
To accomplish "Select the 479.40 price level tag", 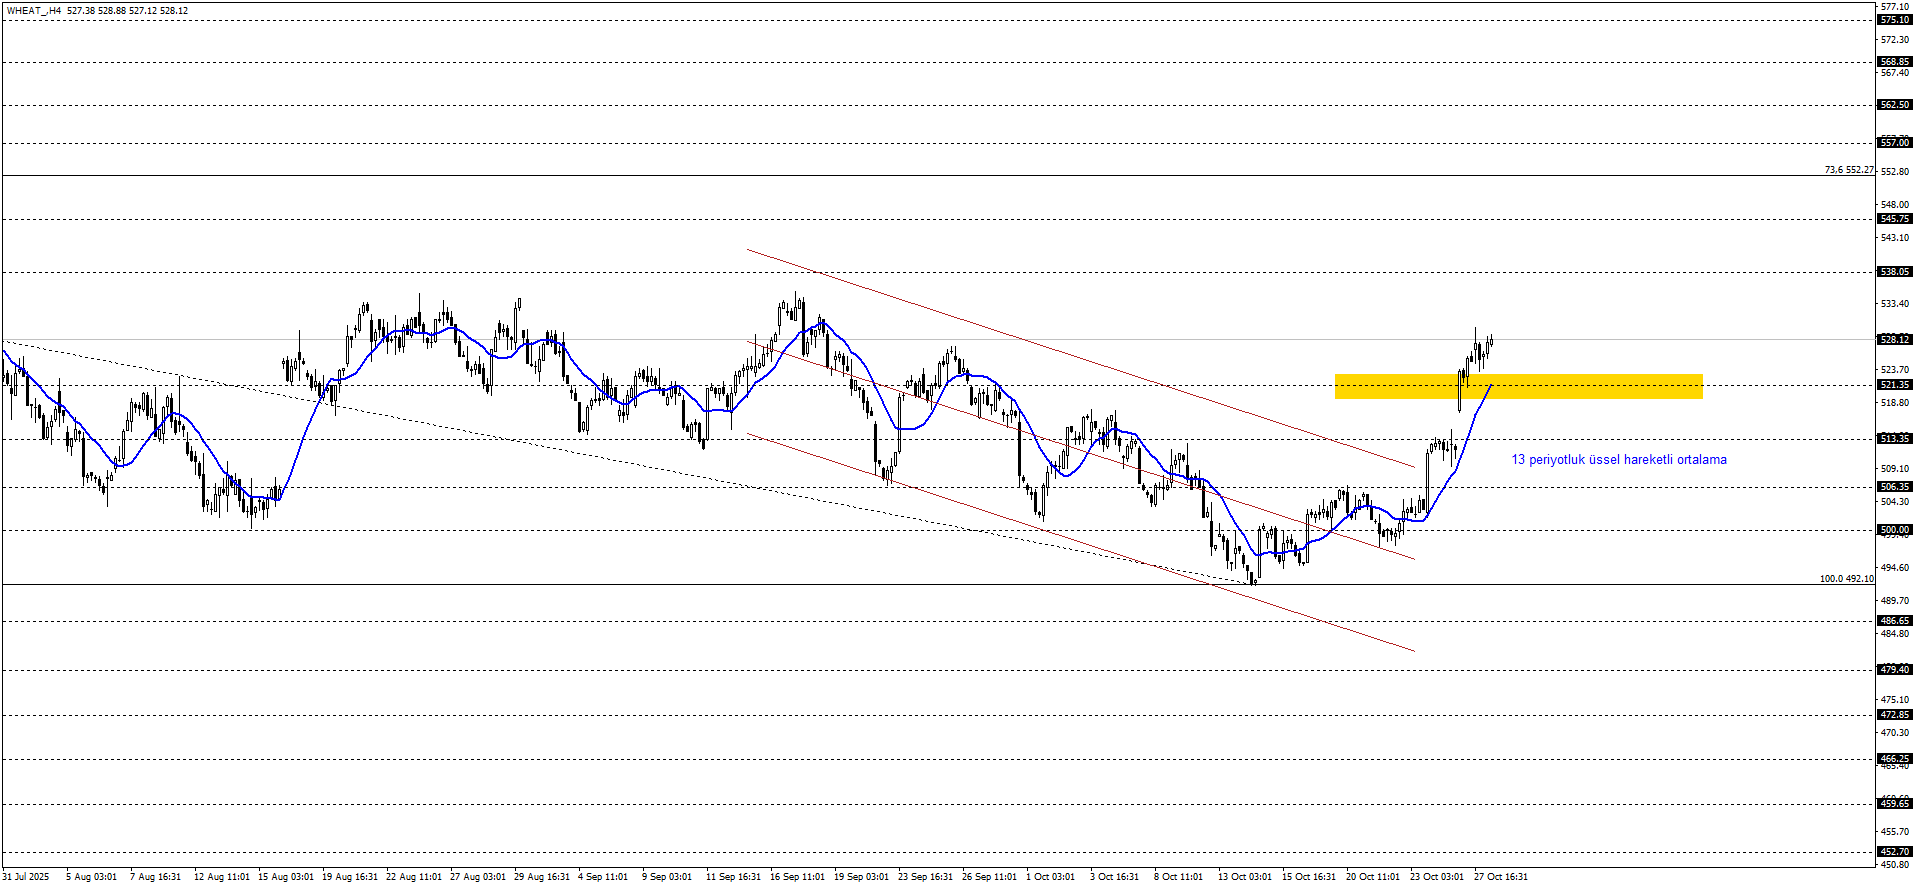I will point(1895,670).
